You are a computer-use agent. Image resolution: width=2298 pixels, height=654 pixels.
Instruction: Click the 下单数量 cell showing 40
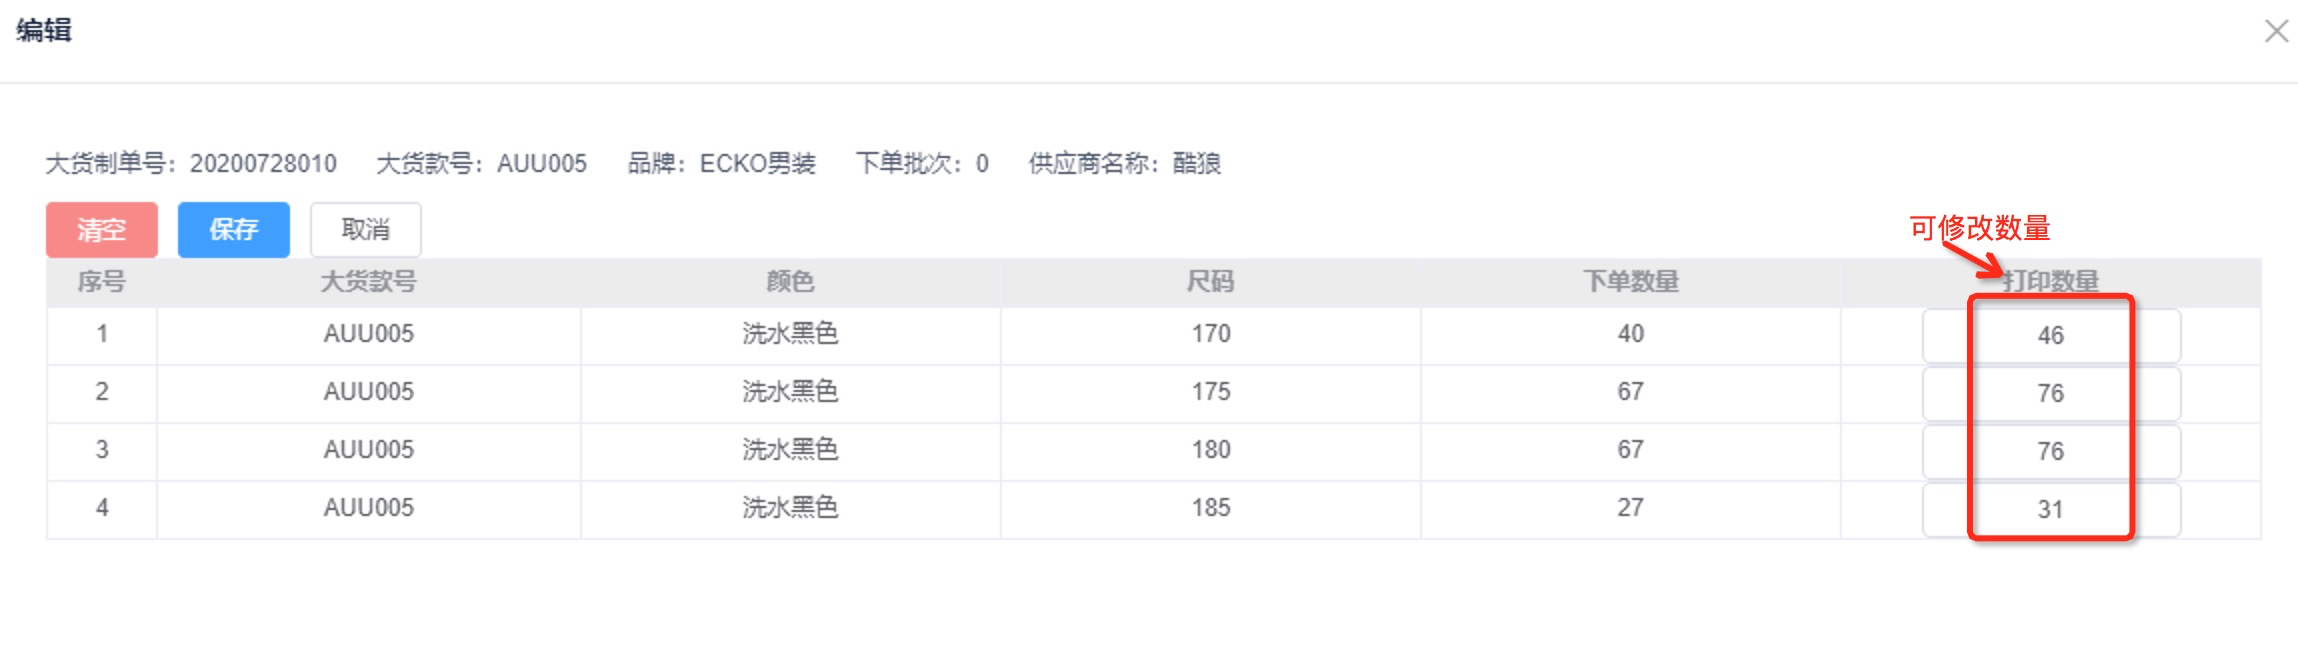[x=1630, y=334]
